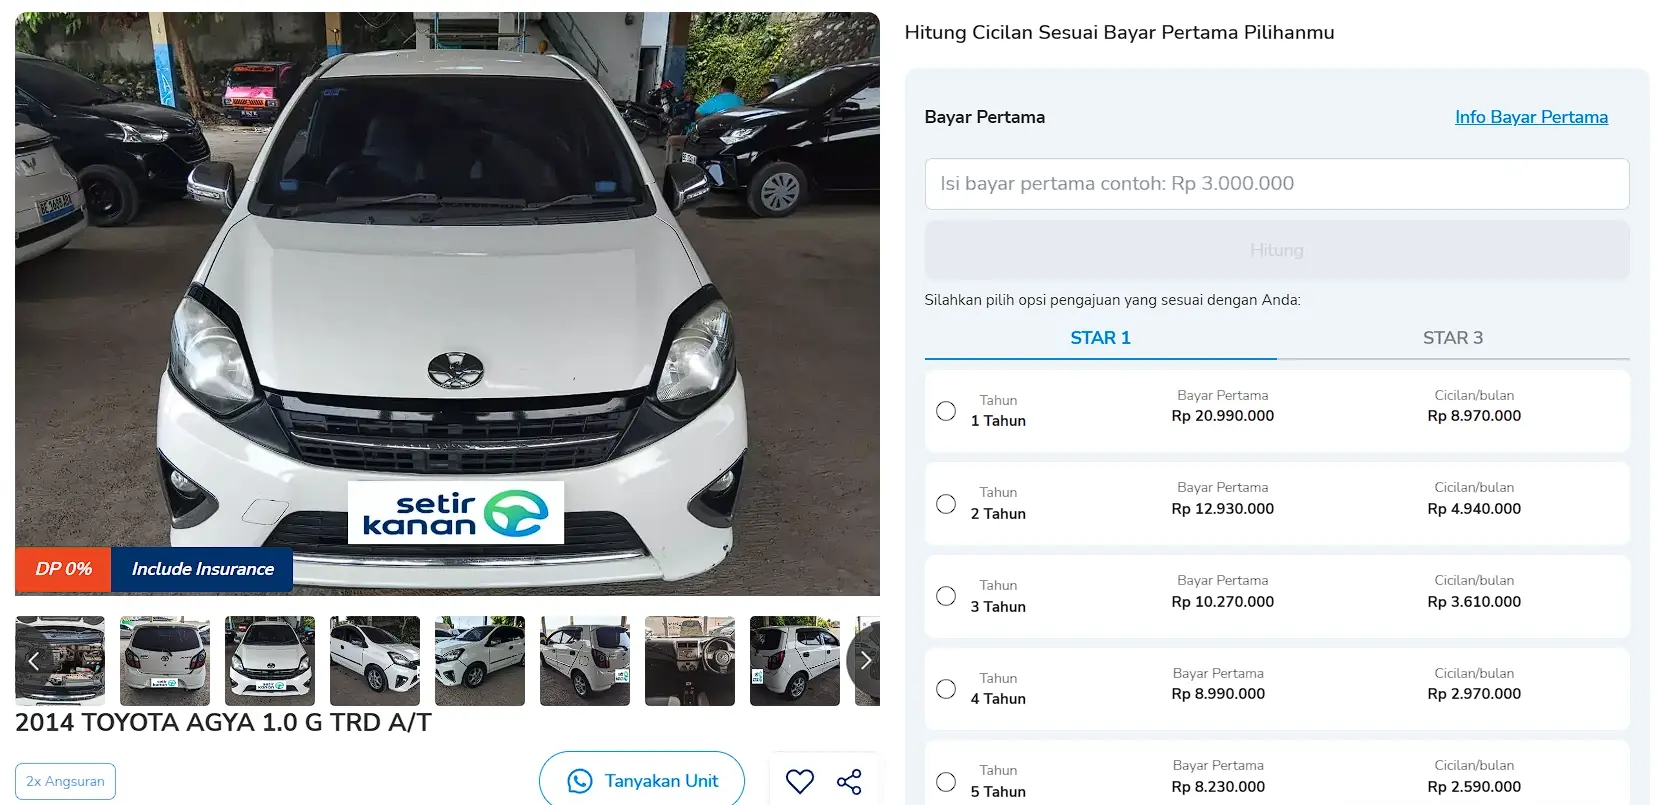1663x805 pixels.
Task: Open the dashboard interior thumbnail
Action: [x=690, y=660]
